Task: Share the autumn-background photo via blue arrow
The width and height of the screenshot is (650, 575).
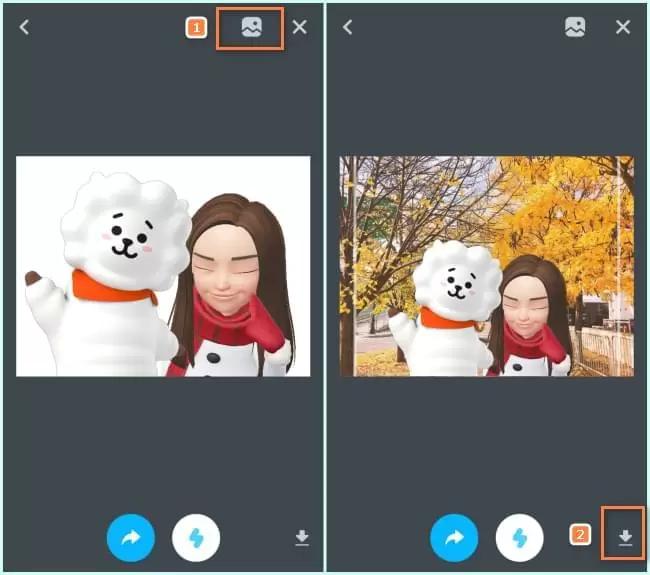Action: 455,538
